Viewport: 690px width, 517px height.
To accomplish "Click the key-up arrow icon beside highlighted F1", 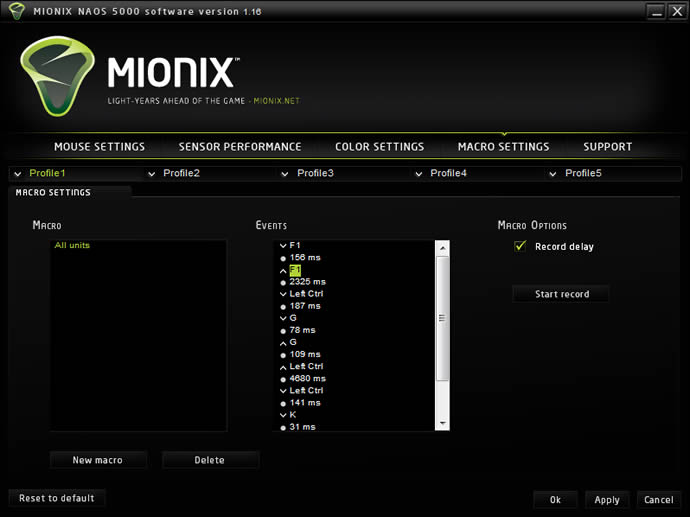I will 283,271.
